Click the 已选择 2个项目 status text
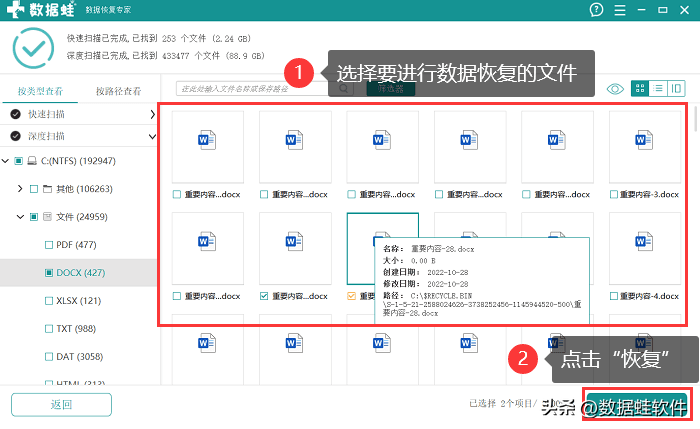Screen dimensions: 700x429 click(x=501, y=404)
